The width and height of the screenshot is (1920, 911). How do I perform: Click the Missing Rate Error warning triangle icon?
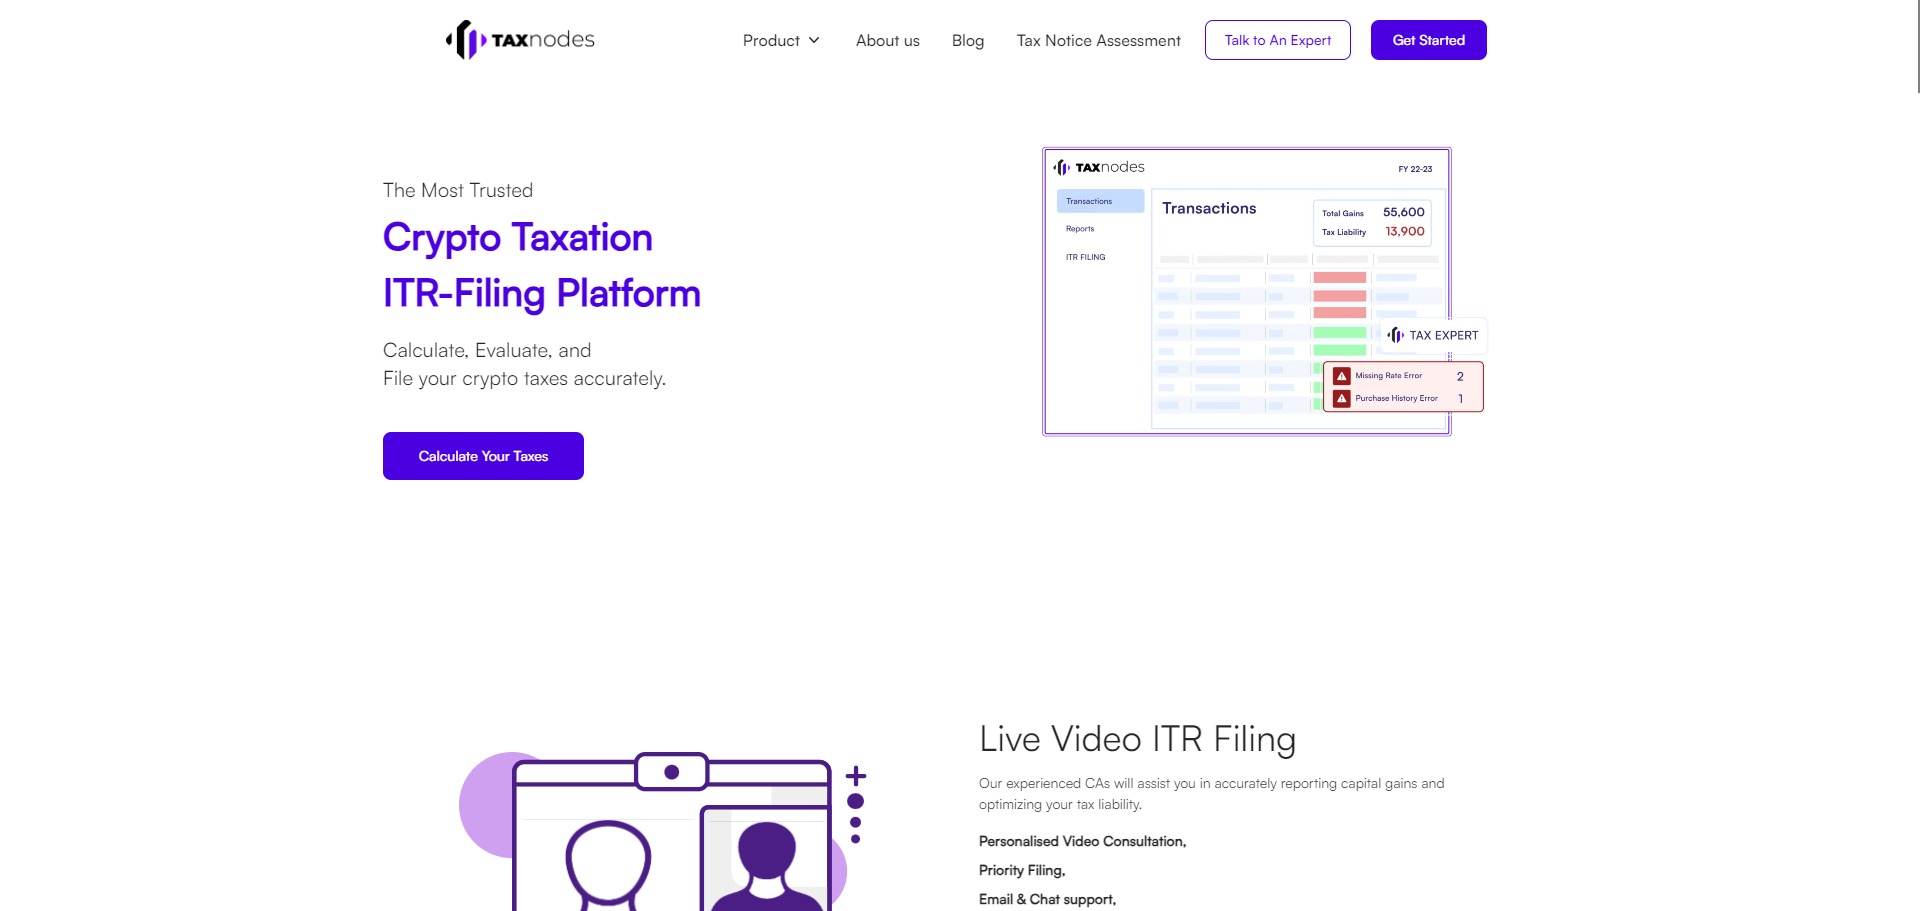pos(1343,375)
